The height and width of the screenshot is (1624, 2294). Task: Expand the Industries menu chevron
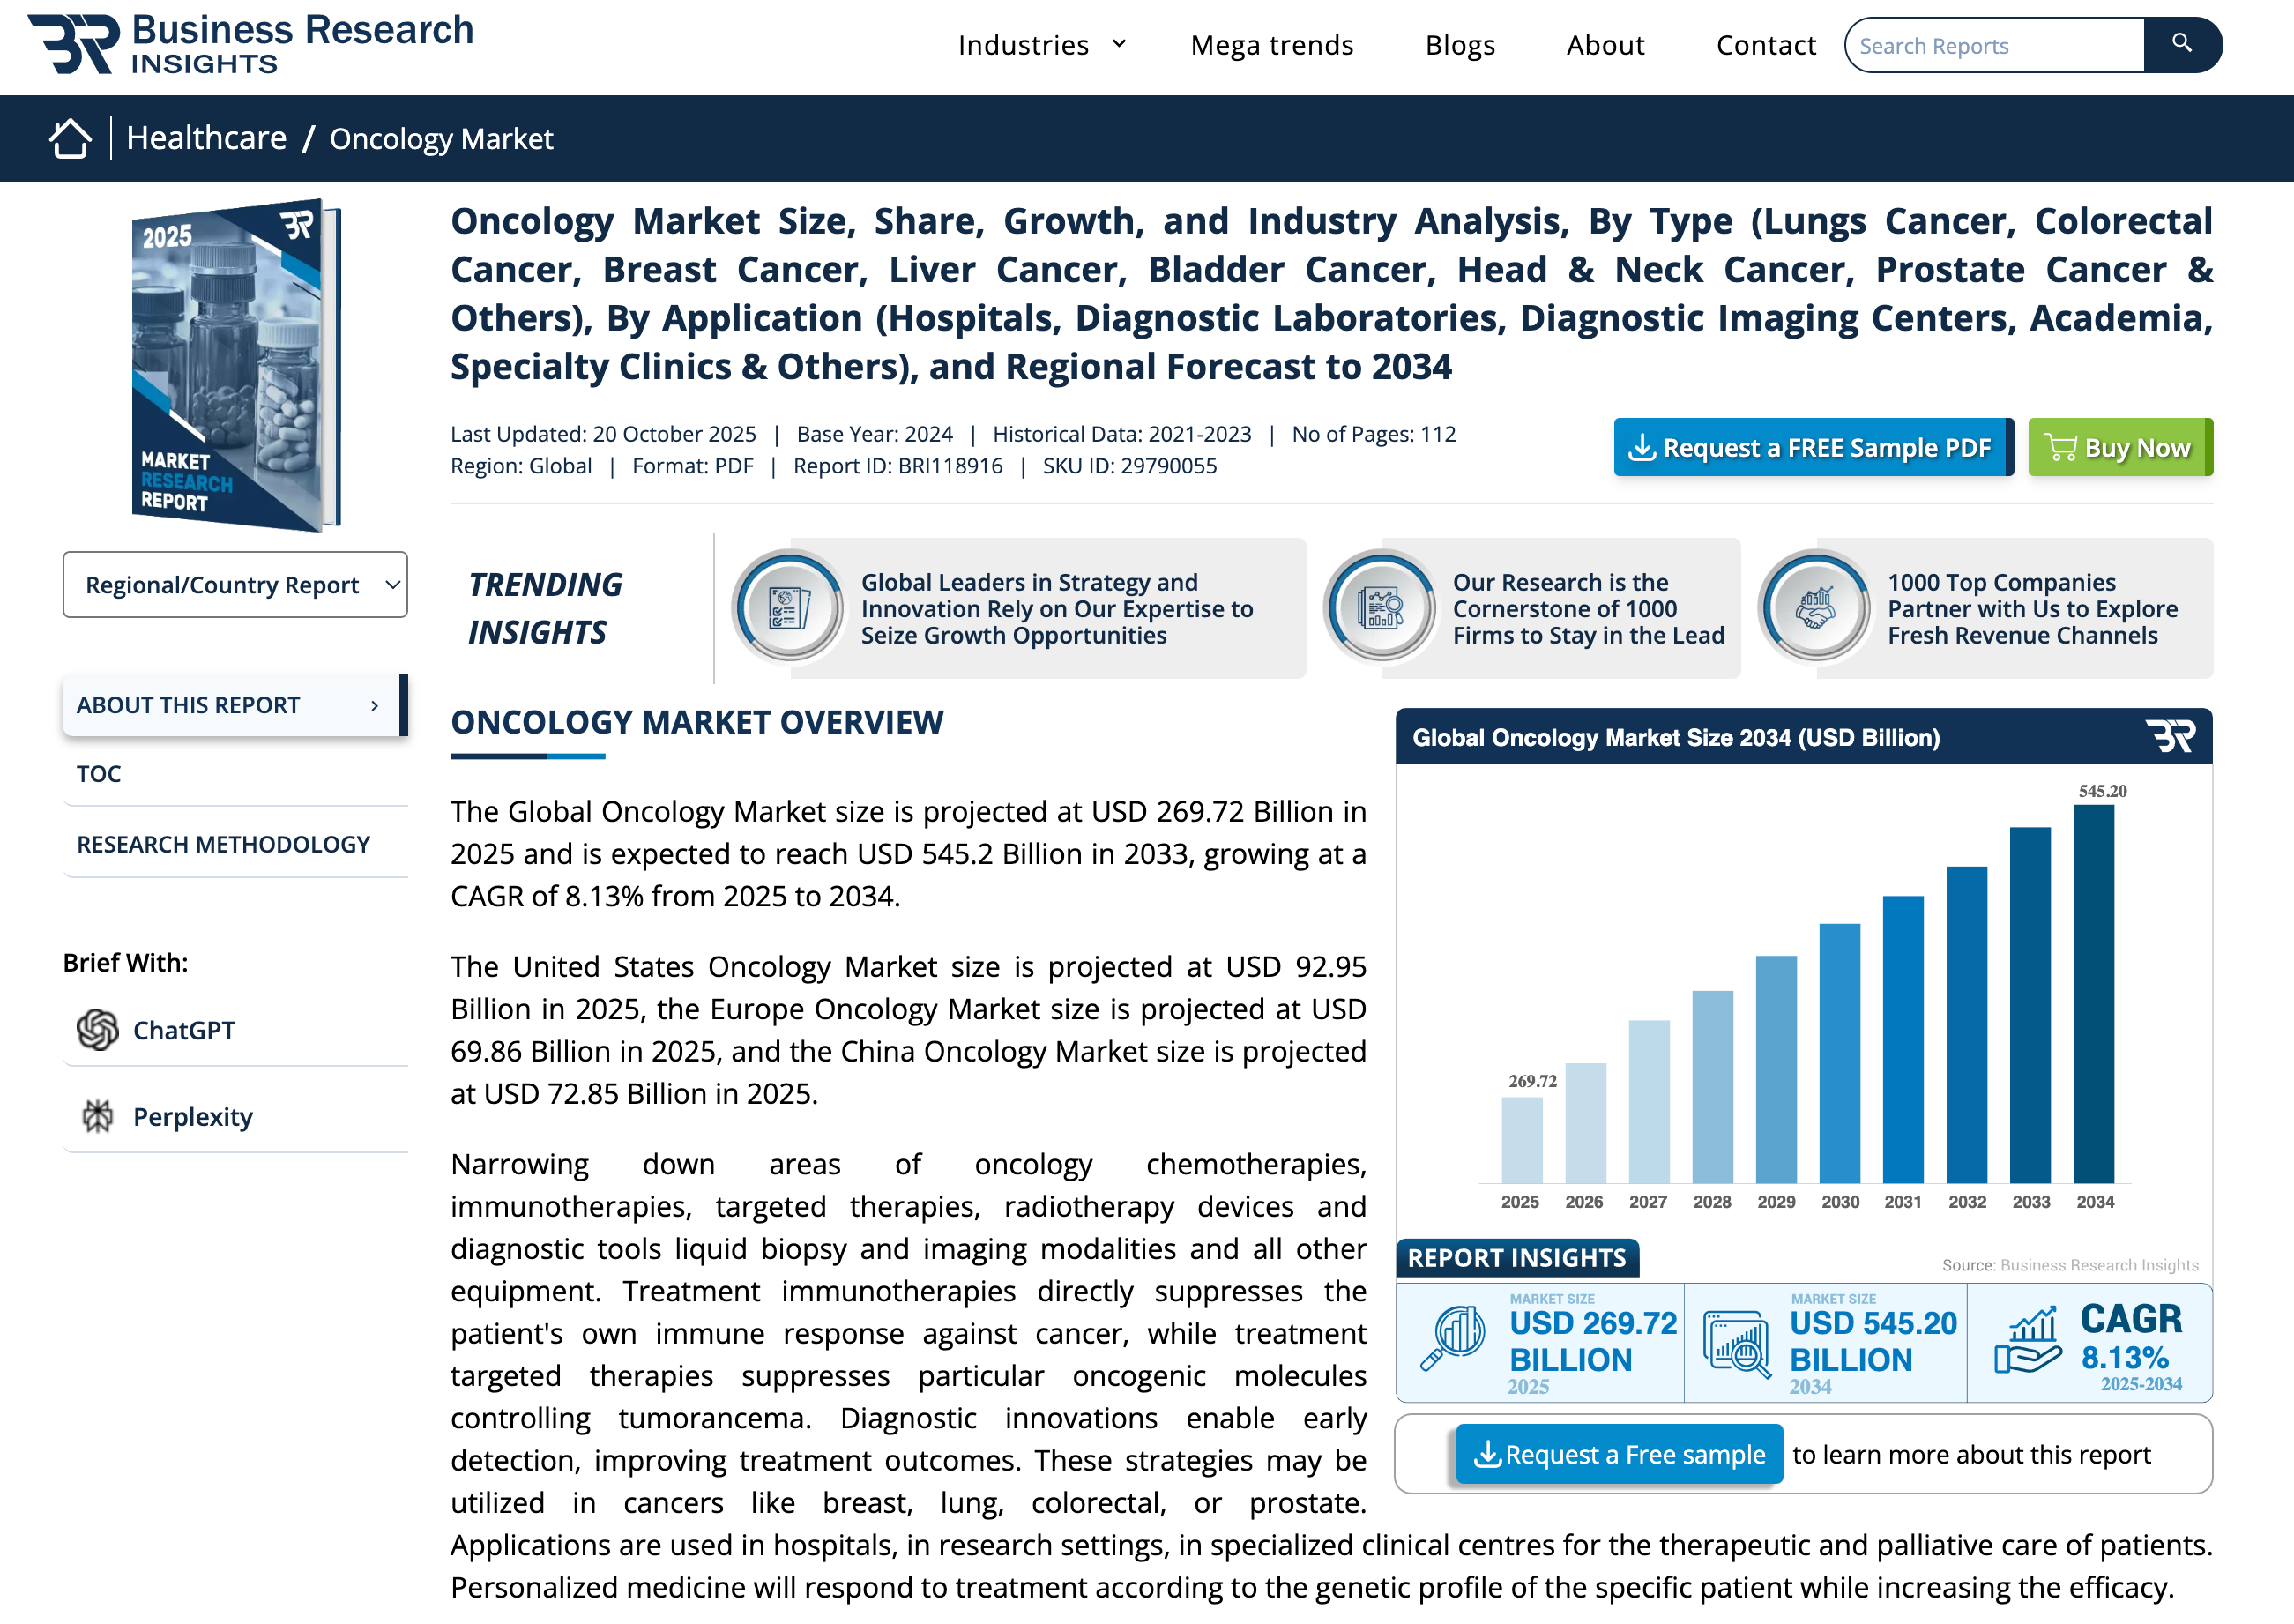pos(1119,44)
